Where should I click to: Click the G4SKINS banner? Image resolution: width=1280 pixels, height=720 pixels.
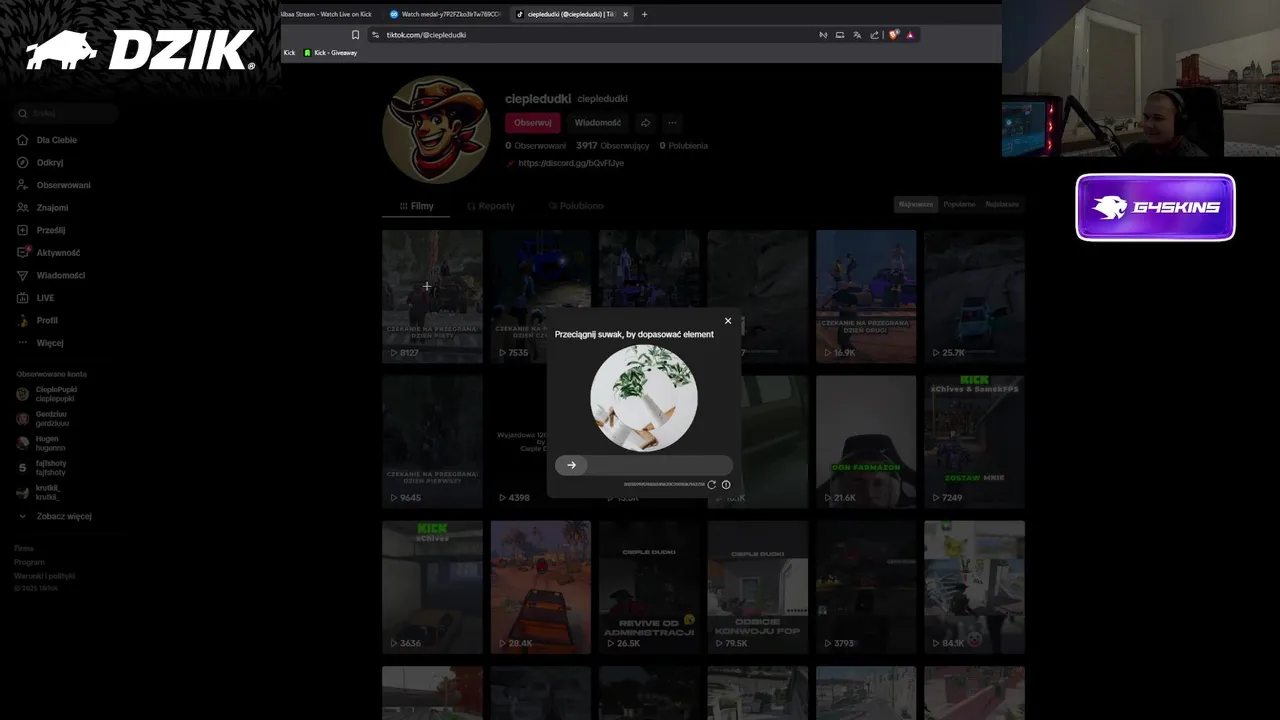point(1156,208)
